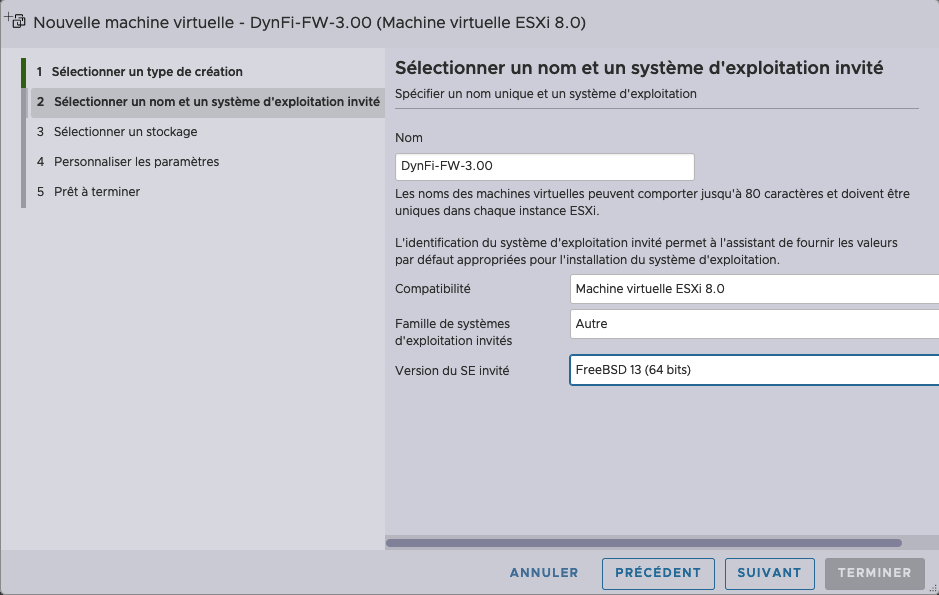Jump to step 4 Personnaliser les paramètres

click(x=128, y=162)
